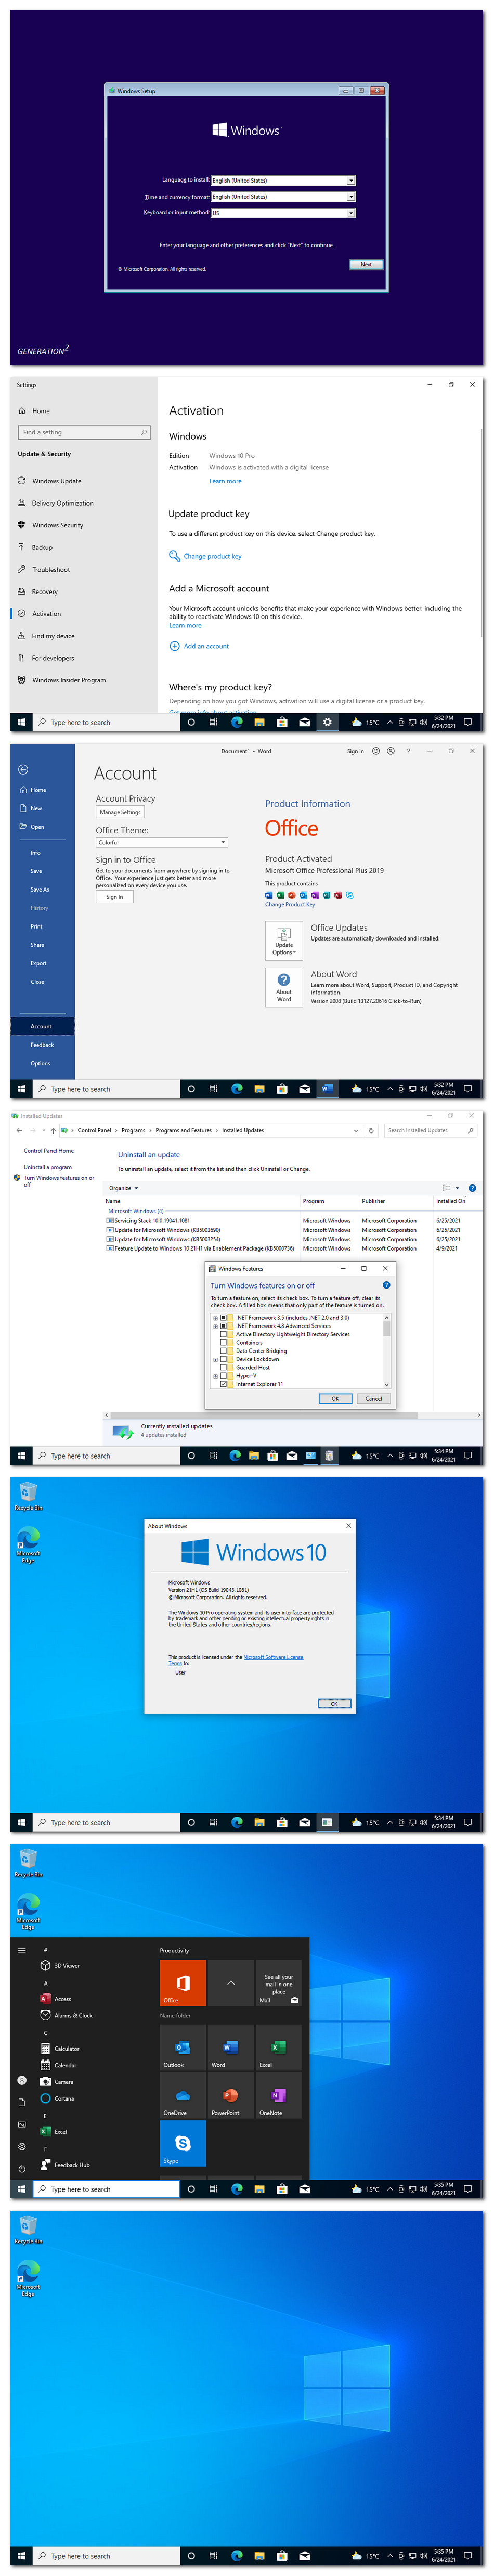Enable the Hyper-V checkbox
Image resolution: width=494 pixels, height=2576 pixels.
223,1376
